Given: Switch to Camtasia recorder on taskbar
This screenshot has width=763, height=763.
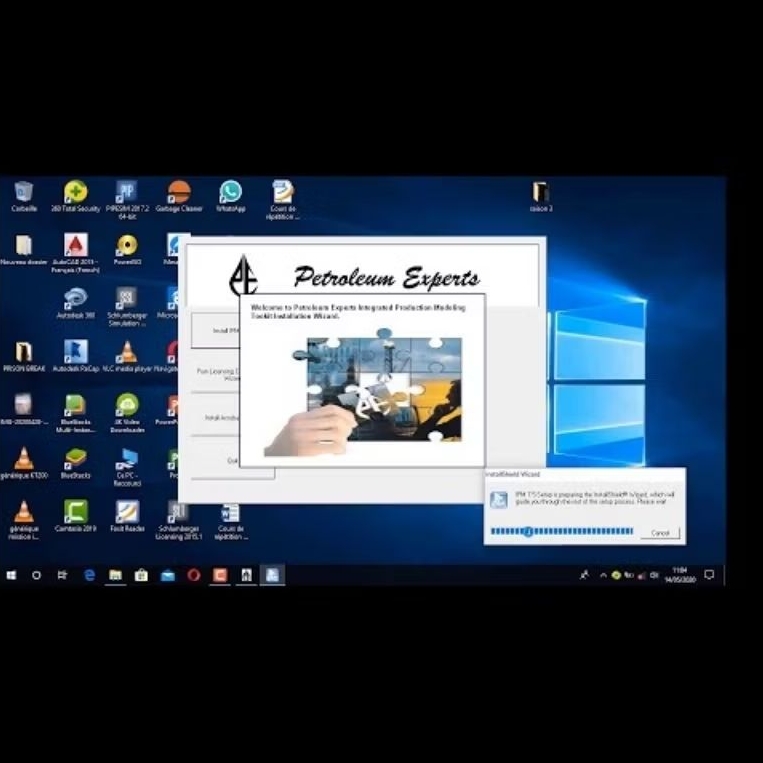Looking at the screenshot, I should click(220, 575).
